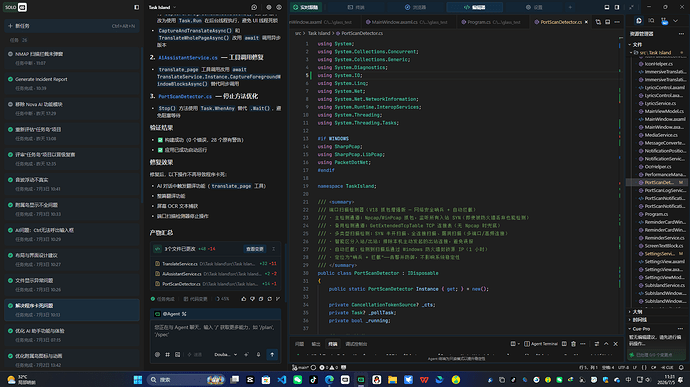The image size is (690, 387).
Task: Open the search panel in right sidebar
Action: [651, 21]
